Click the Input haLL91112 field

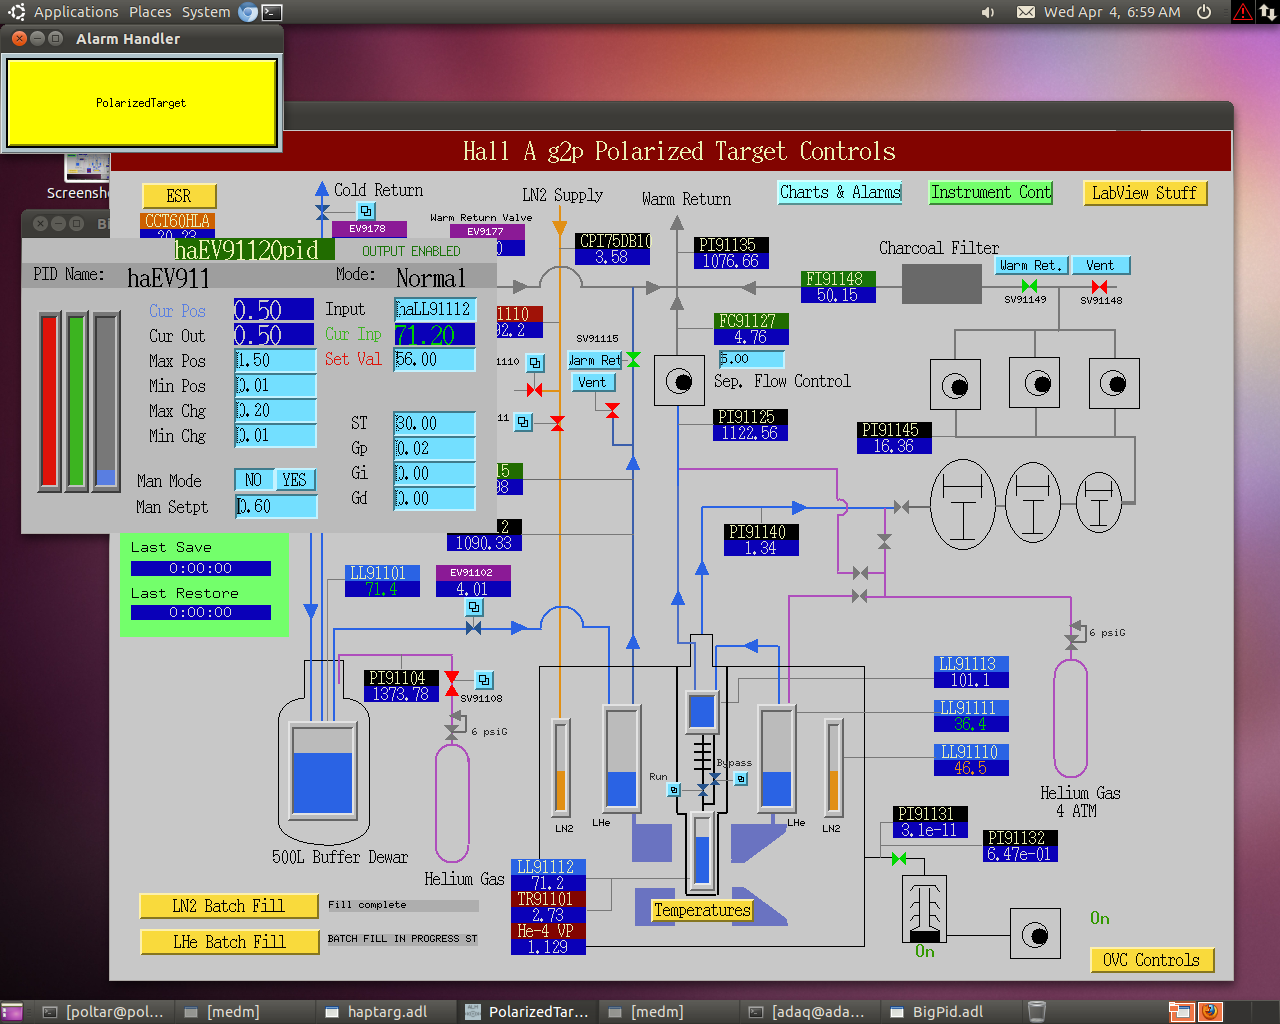(x=435, y=310)
